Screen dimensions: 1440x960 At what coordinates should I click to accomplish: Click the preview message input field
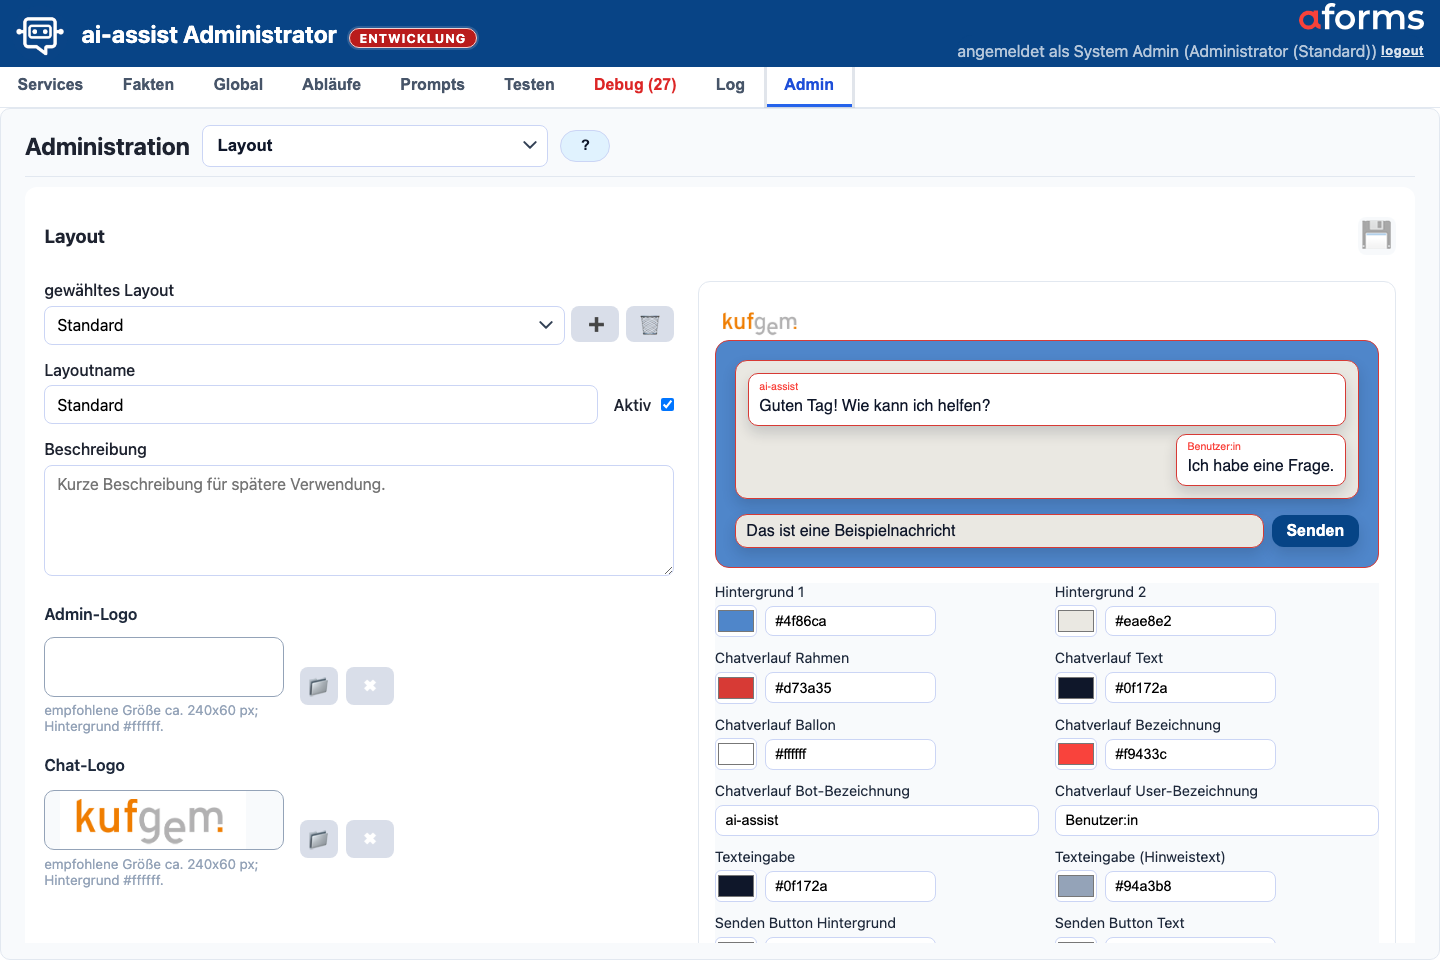pos(999,531)
